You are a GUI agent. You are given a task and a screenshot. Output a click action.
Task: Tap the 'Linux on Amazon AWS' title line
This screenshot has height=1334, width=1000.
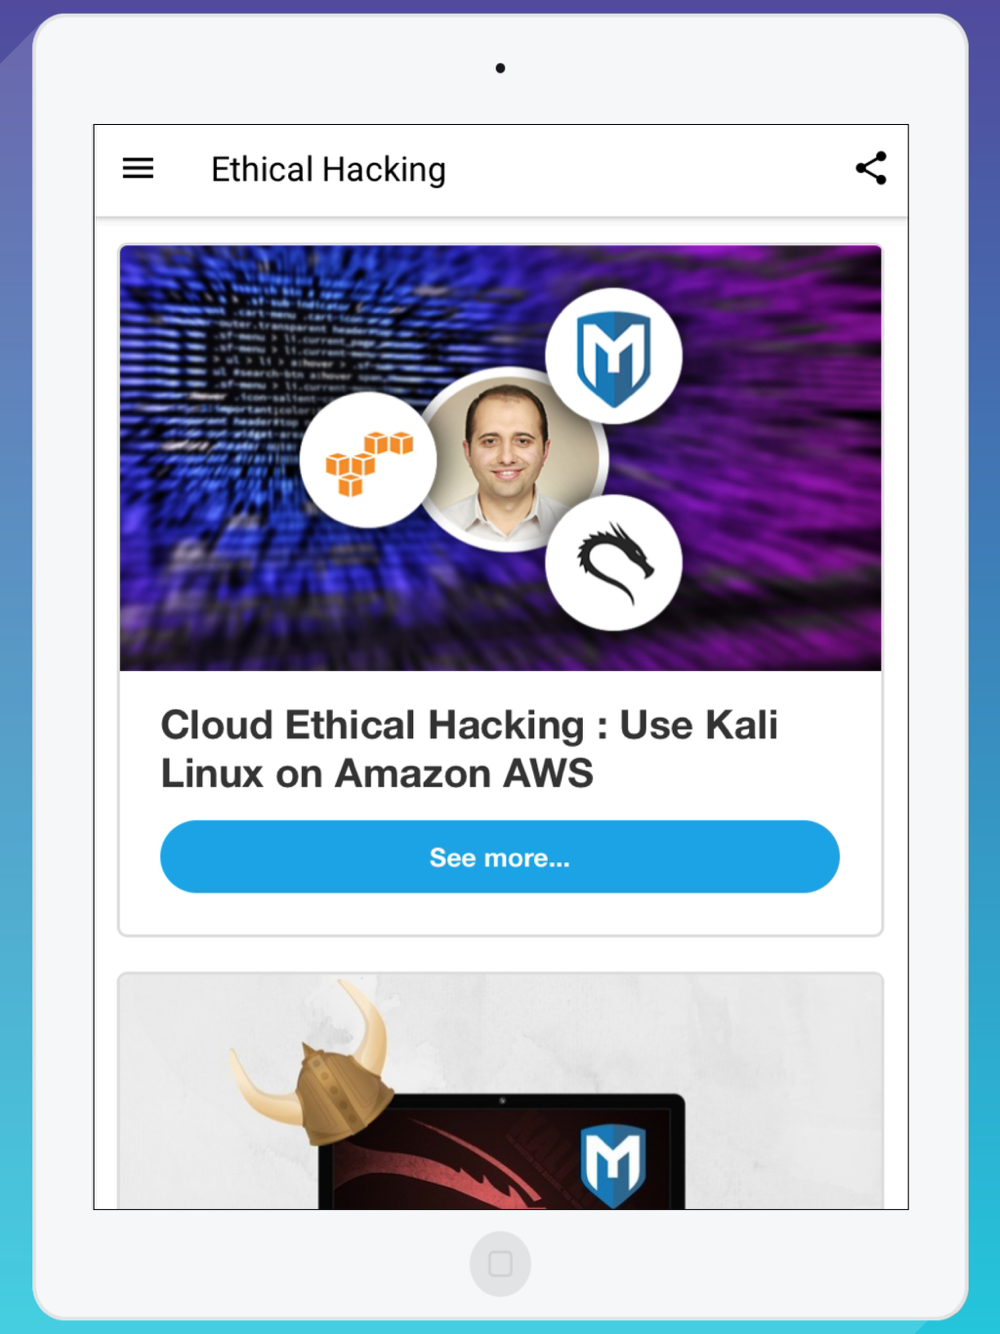[x=377, y=774]
